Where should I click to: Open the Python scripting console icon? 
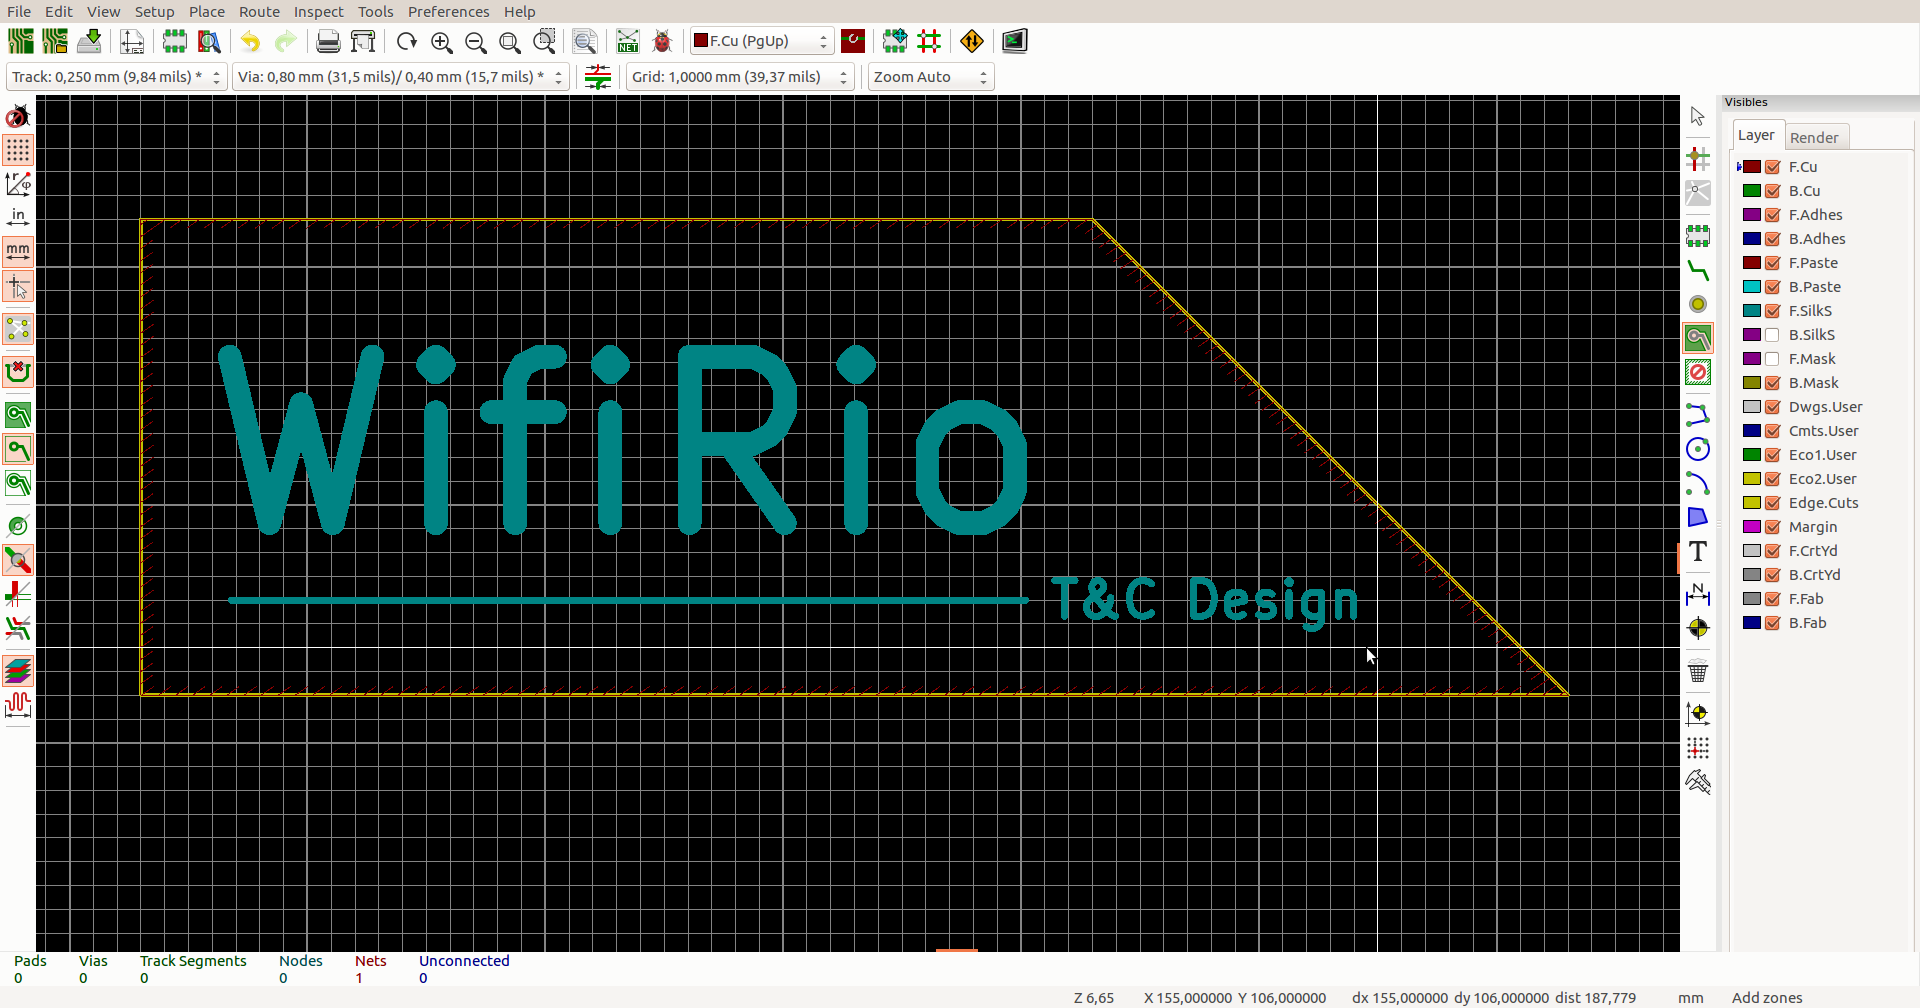pos(1015,41)
